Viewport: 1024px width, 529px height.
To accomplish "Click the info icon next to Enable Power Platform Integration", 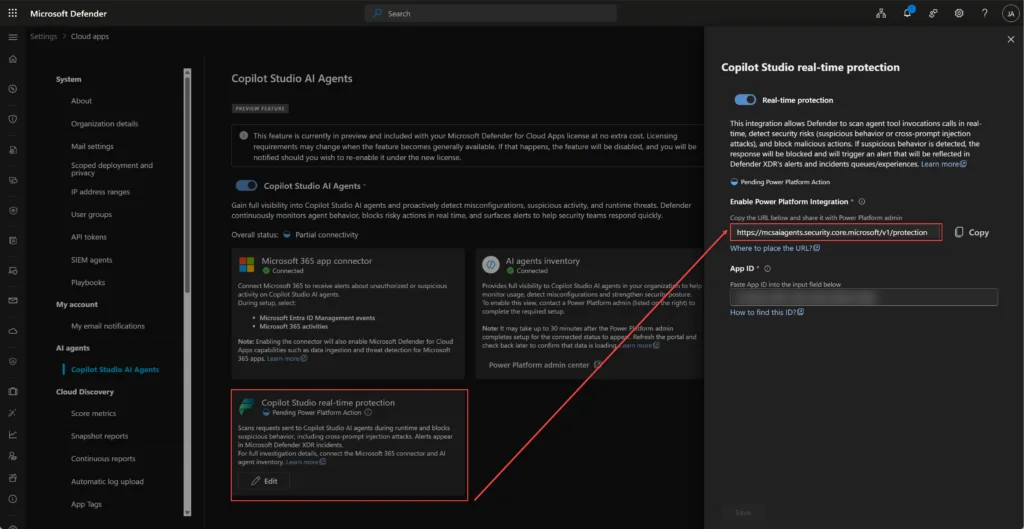I will click(x=861, y=202).
